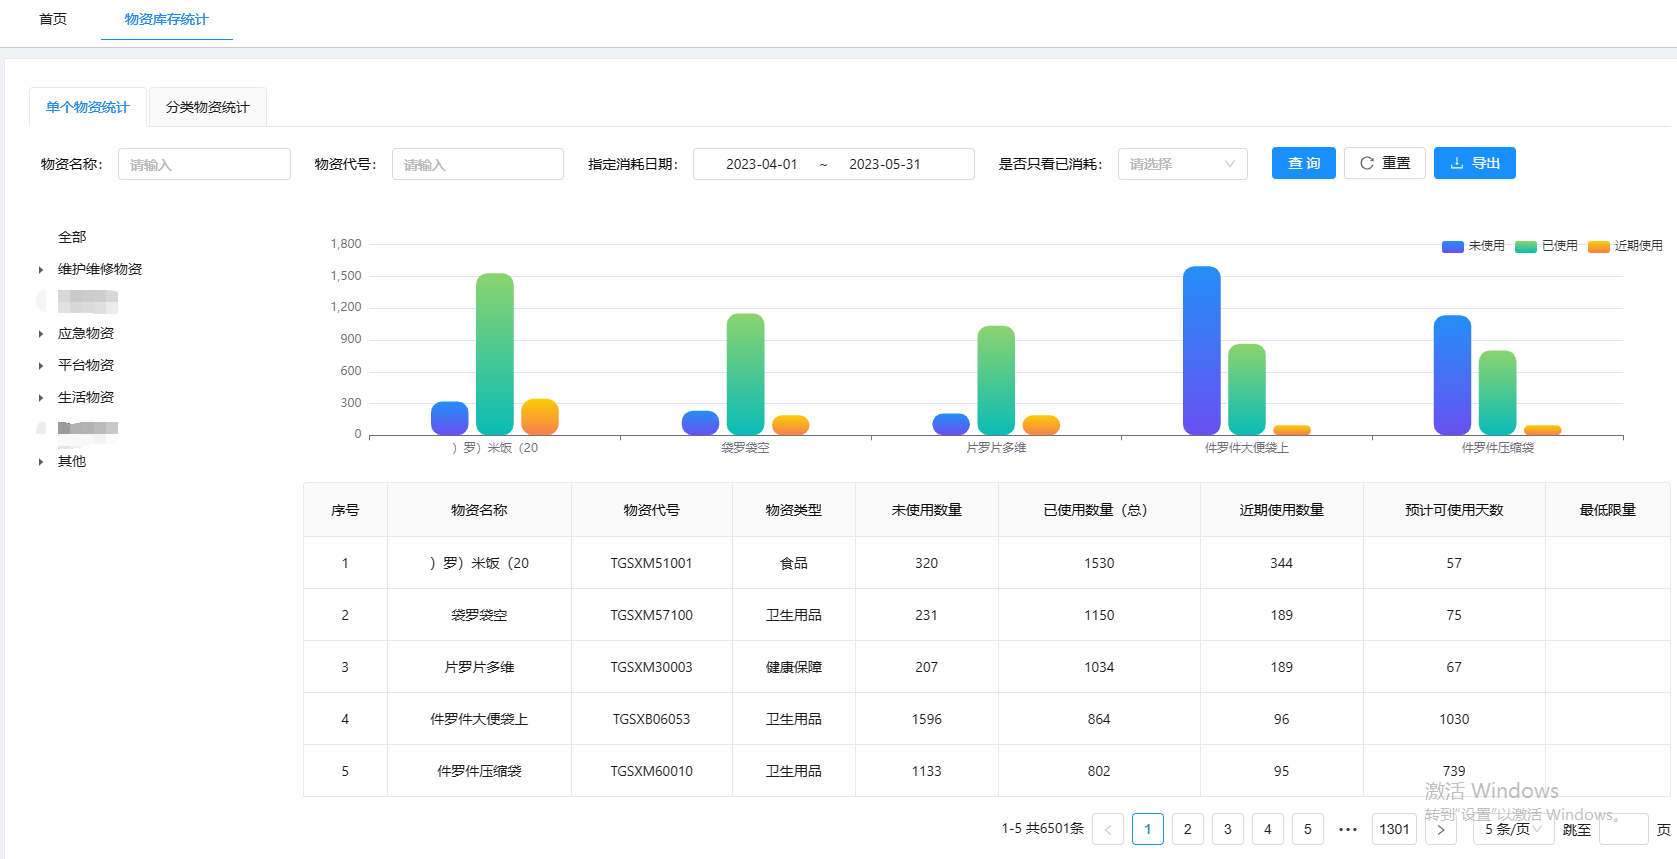Focus the 物资代号 input field

click(478, 164)
